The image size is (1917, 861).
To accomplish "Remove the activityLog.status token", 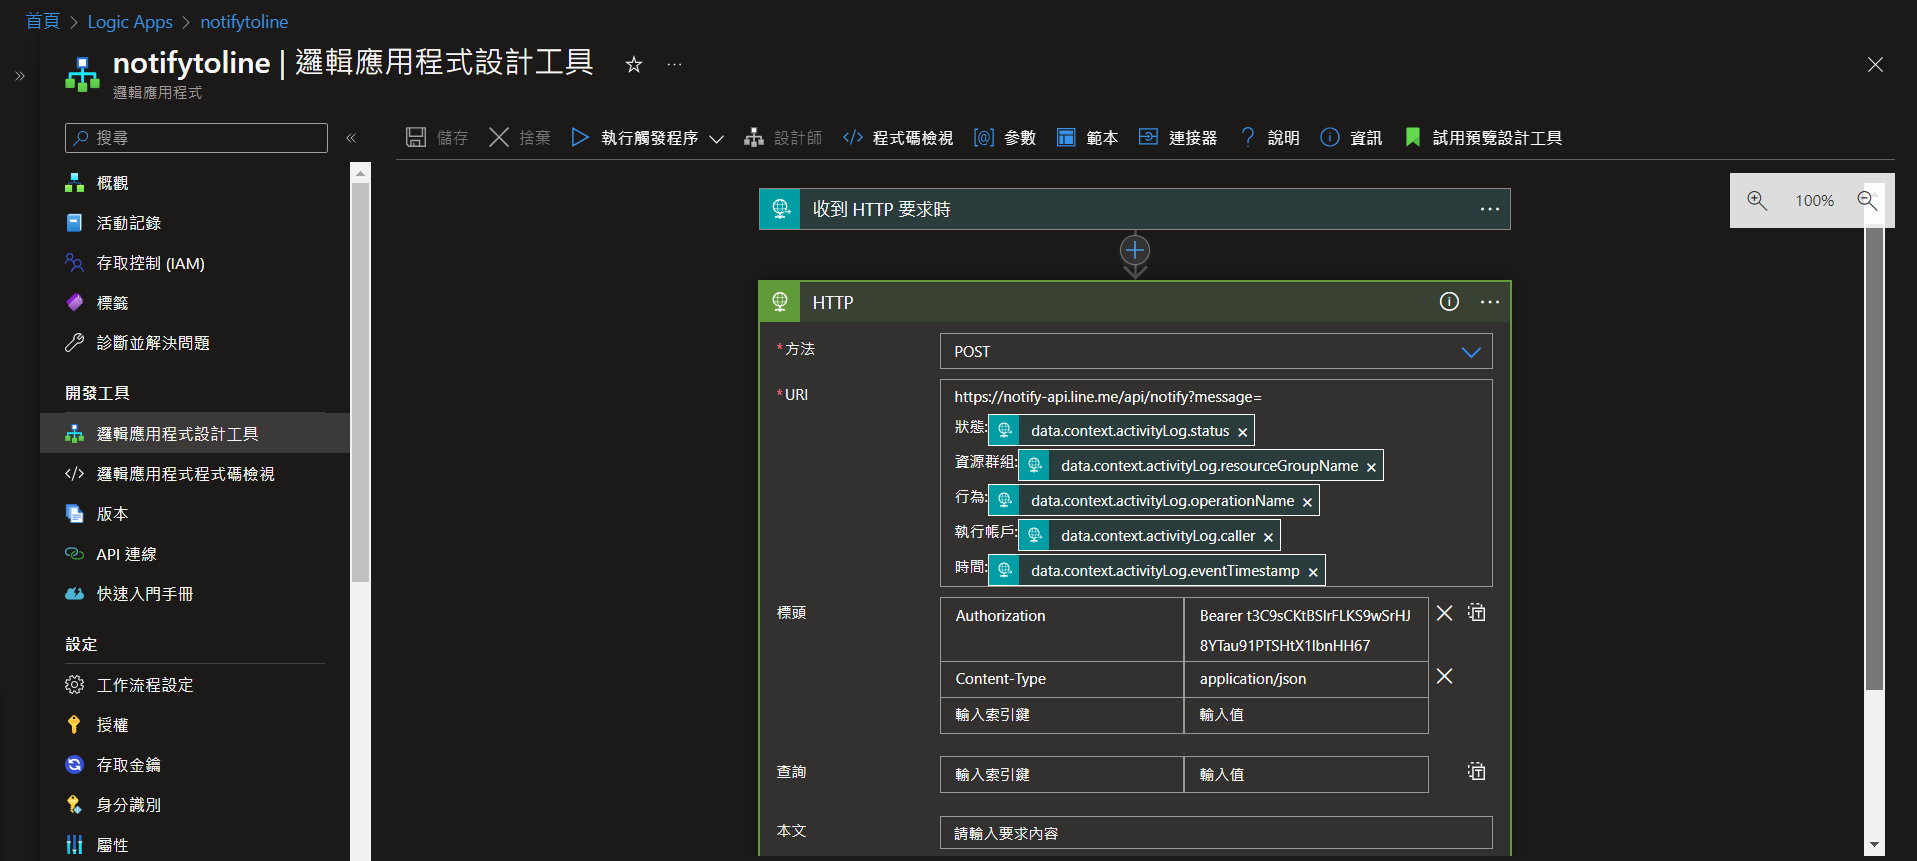I will (x=1243, y=432).
